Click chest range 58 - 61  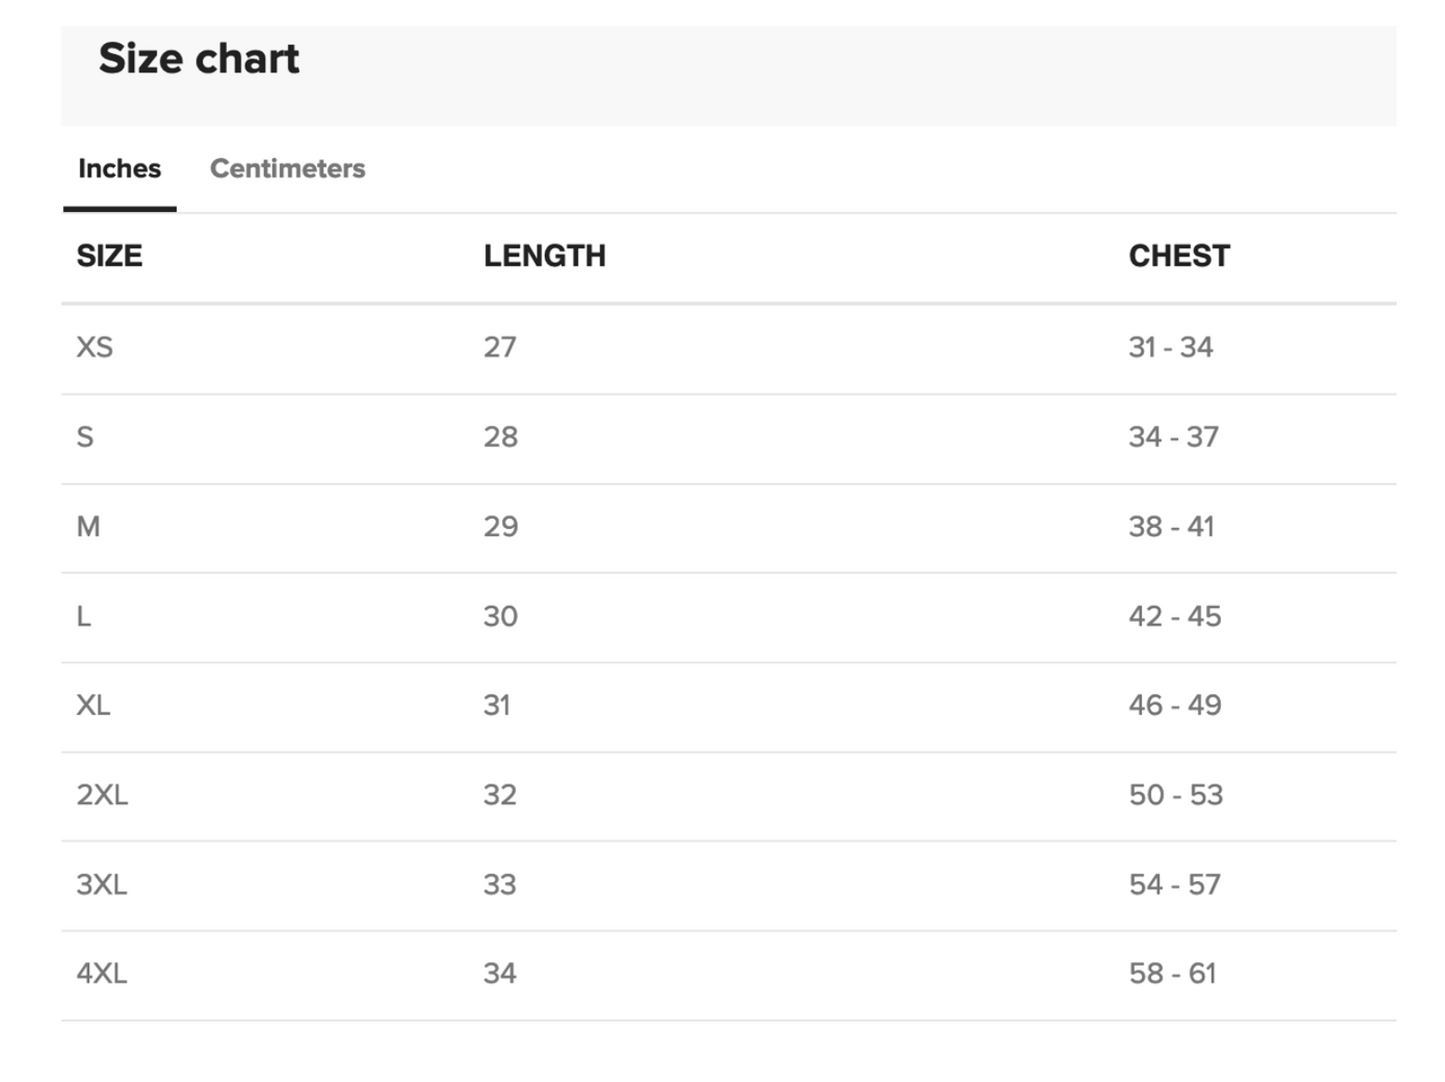click(x=1172, y=973)
